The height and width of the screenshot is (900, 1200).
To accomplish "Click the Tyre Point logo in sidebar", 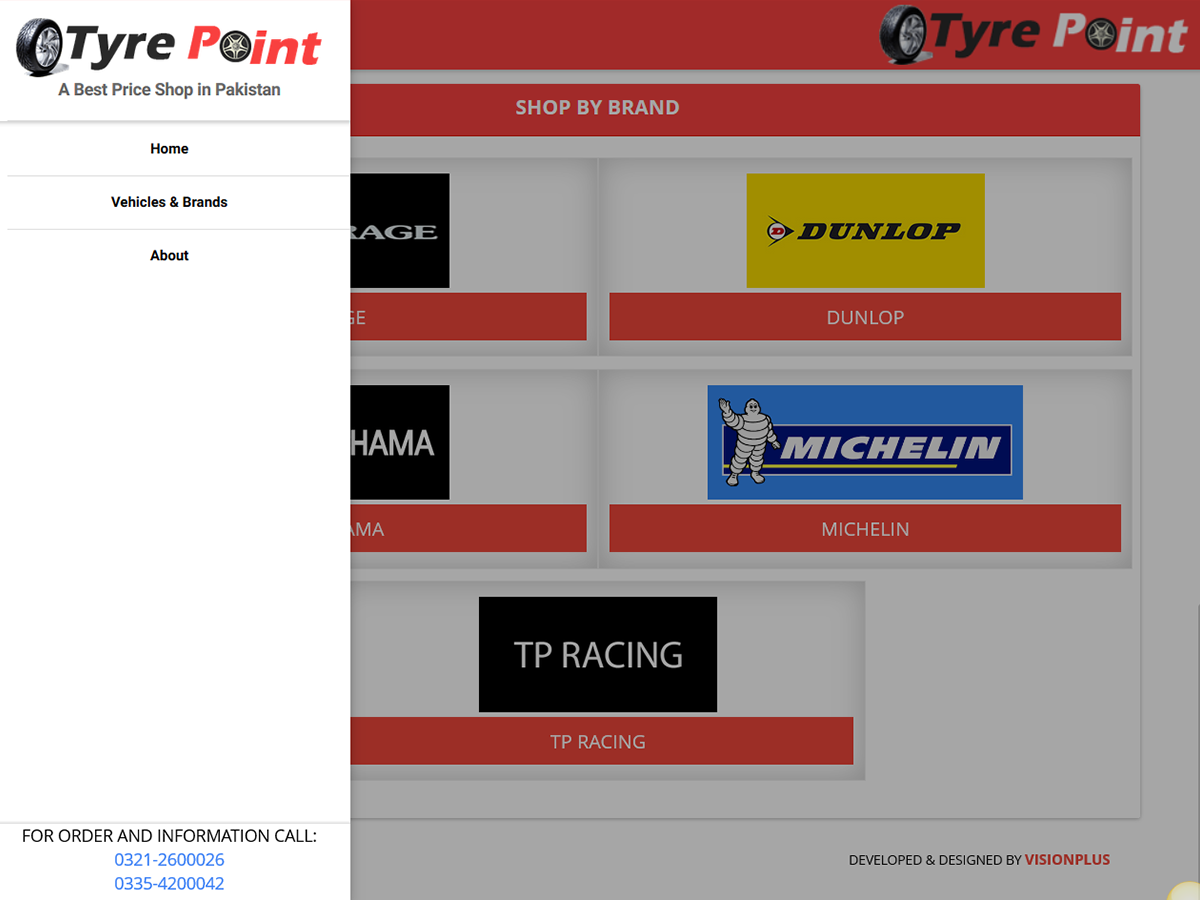I will (169, 47).
